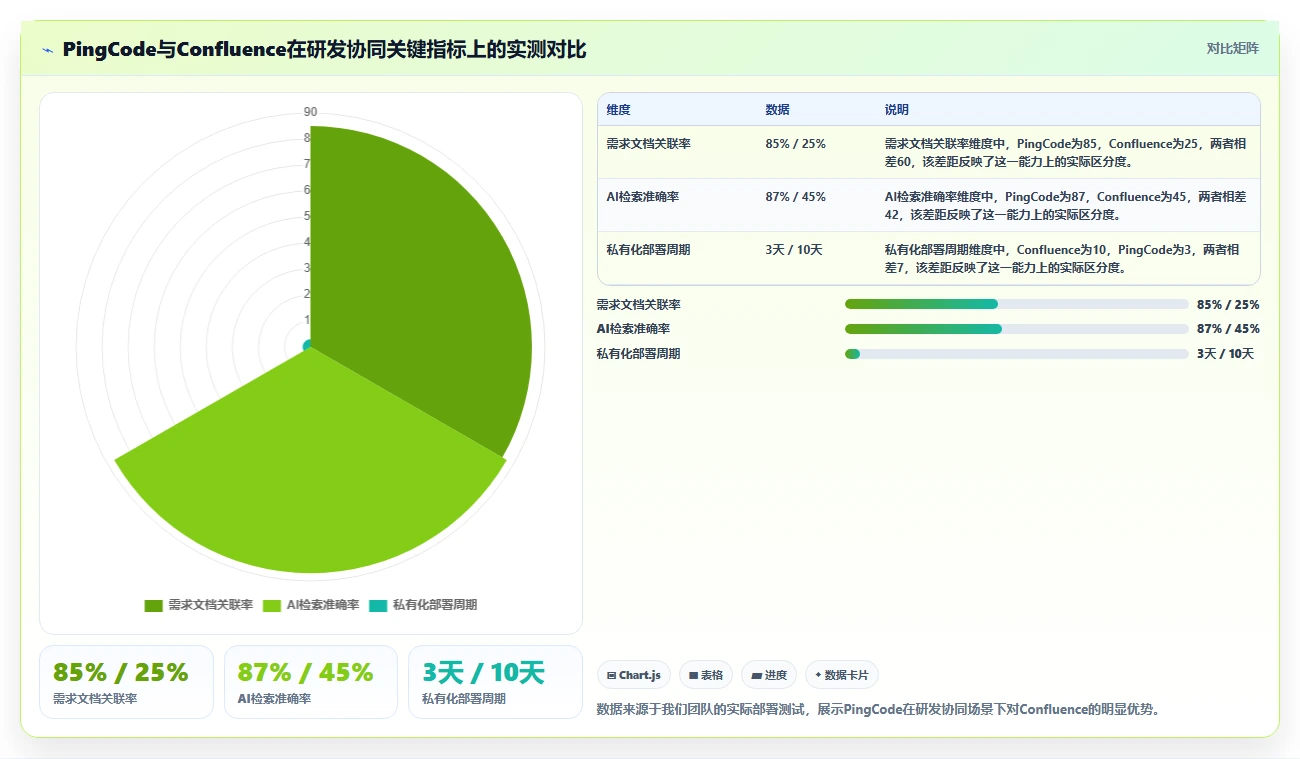
Task: Click the AI检索准确率 label left of progress bar
Action: (x=634, y=329)
